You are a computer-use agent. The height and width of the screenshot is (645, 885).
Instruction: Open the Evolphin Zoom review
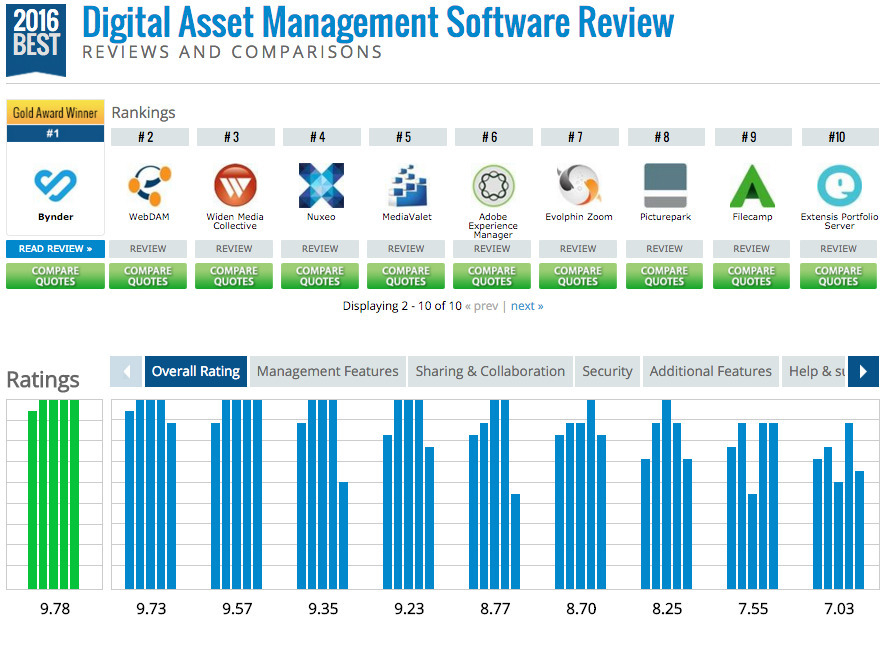578,249
